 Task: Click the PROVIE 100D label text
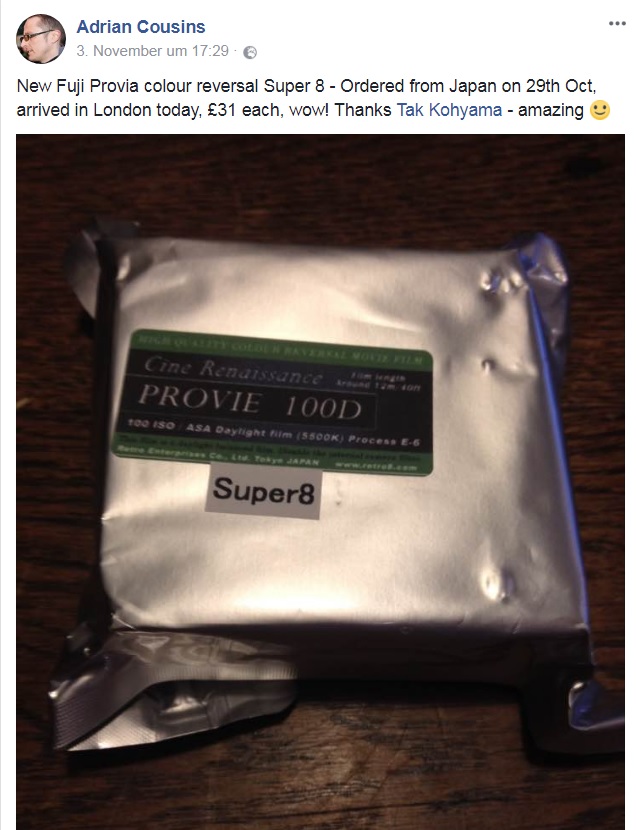(x=249, y=402)
